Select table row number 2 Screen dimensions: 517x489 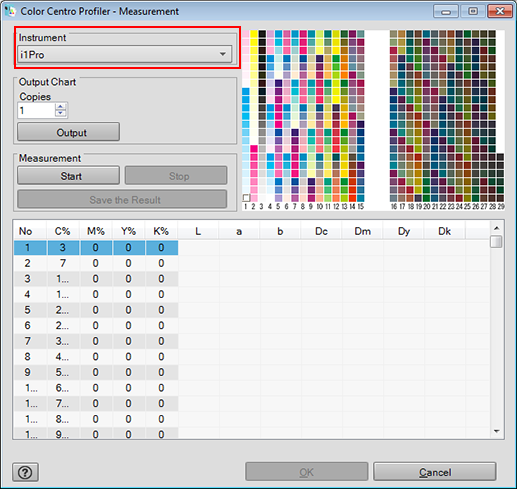[x=96, y=263]
